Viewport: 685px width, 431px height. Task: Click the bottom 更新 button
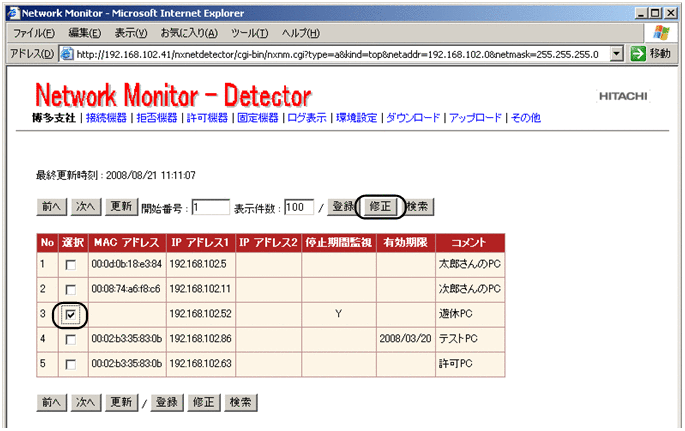coord(121,402)
